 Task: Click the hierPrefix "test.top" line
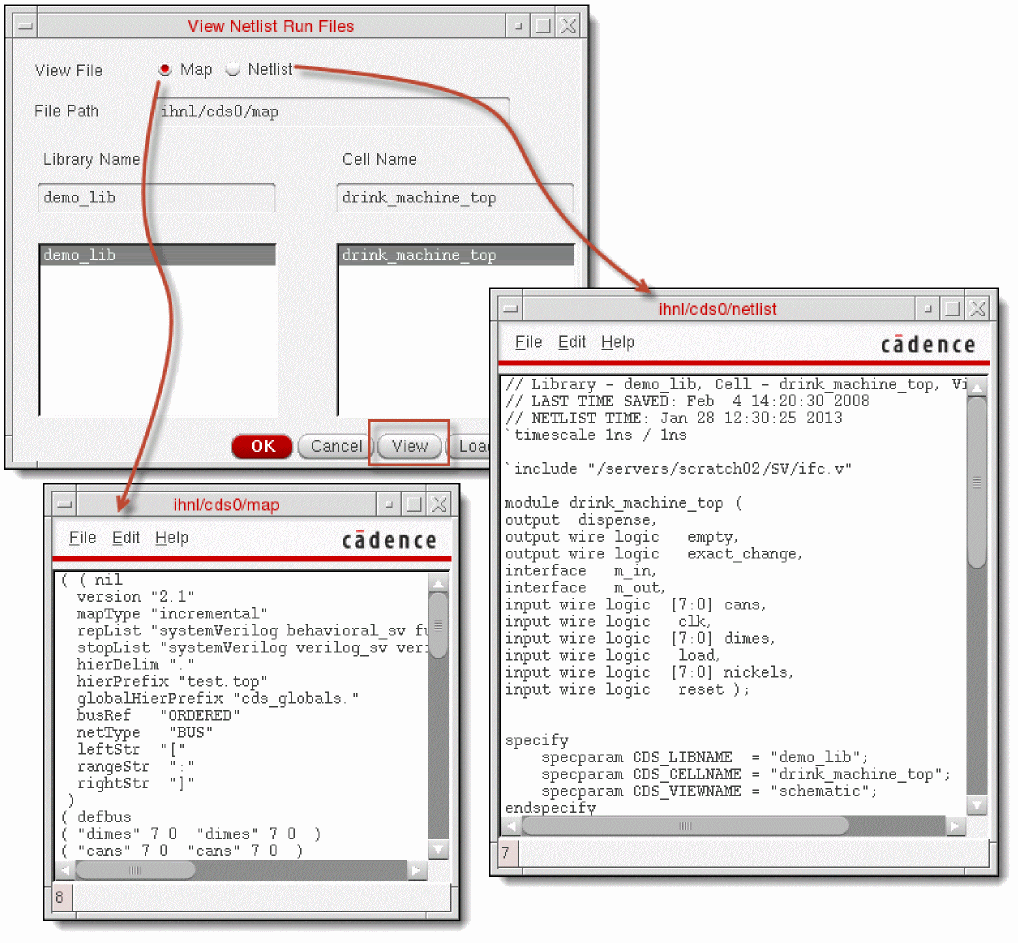coord(172,681)
